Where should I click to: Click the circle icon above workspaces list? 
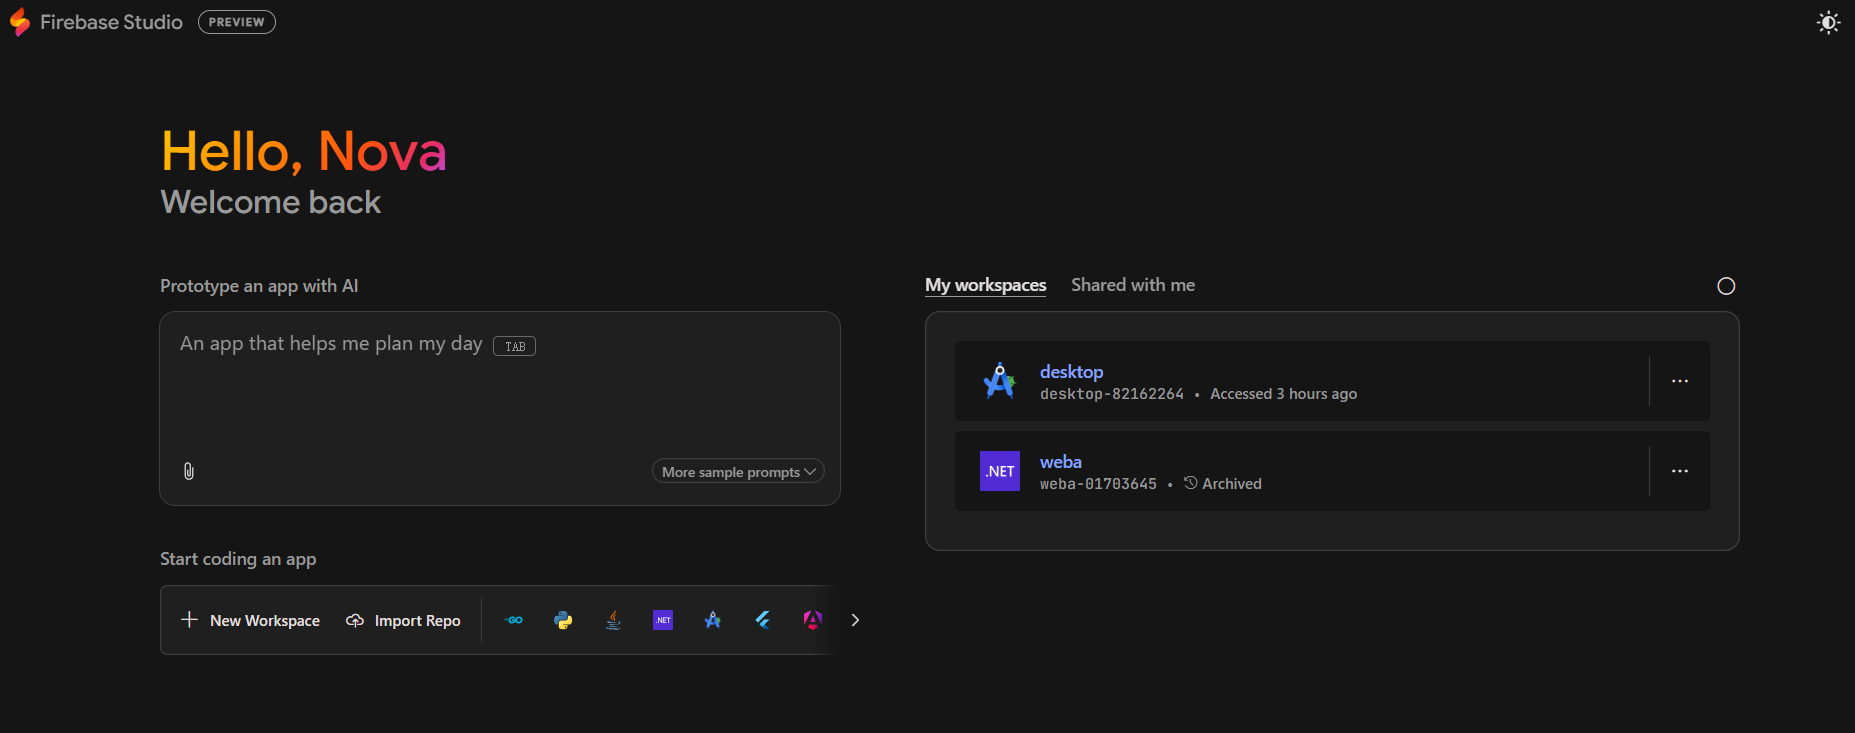(x=1726, y=286)
